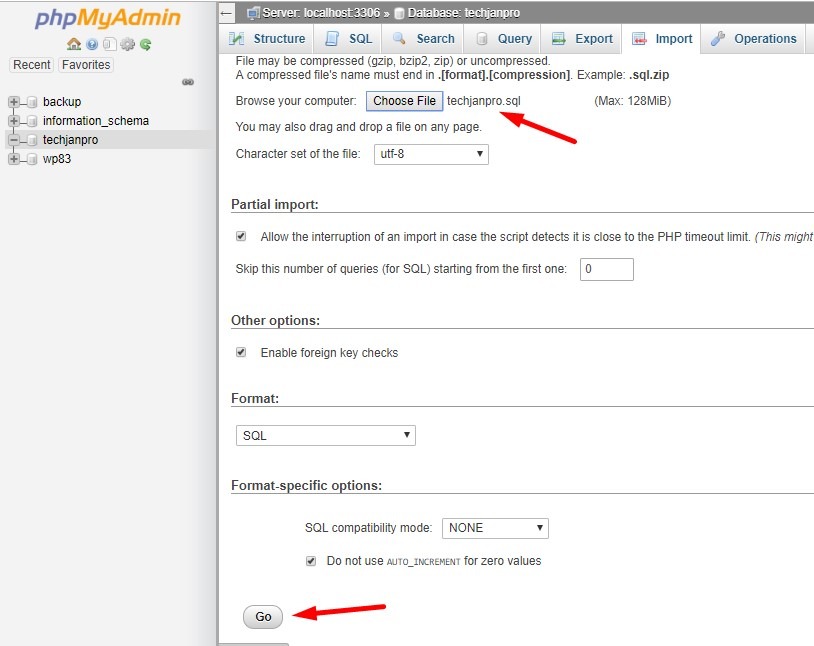The width and height of the screenshot is (814, 646).
Task: Refresh the navigation panel with green arrow icon
Action: [145, 45]
